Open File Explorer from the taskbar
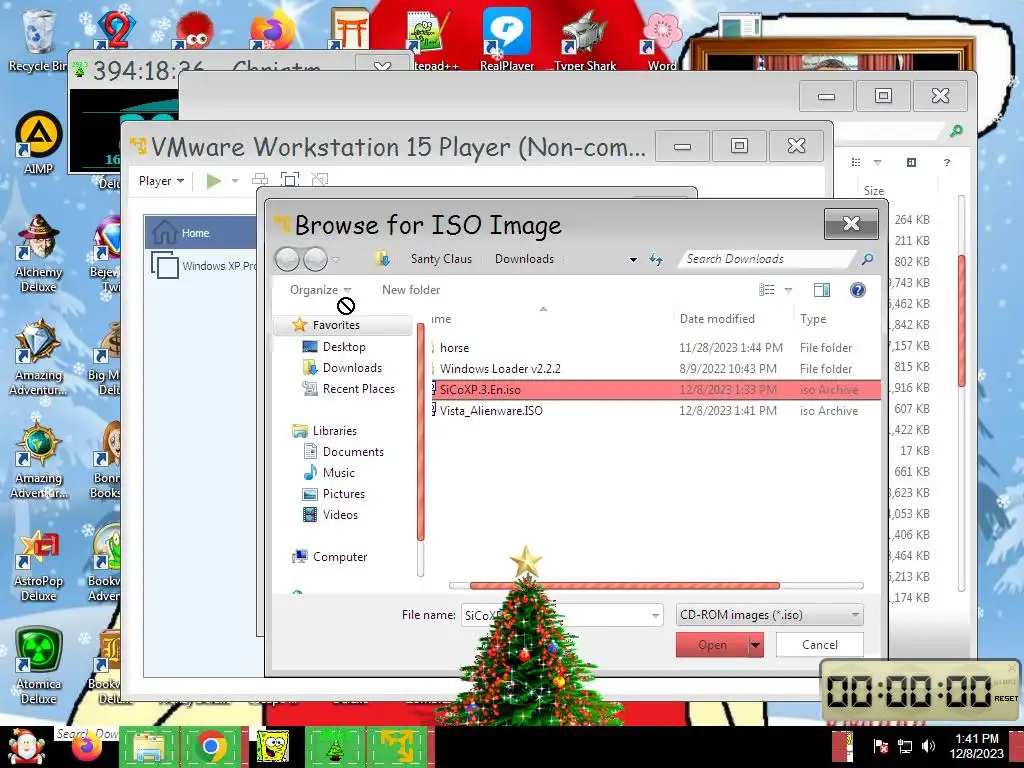1024x768 pixels. pyautogui.click(x=150, y=746)
